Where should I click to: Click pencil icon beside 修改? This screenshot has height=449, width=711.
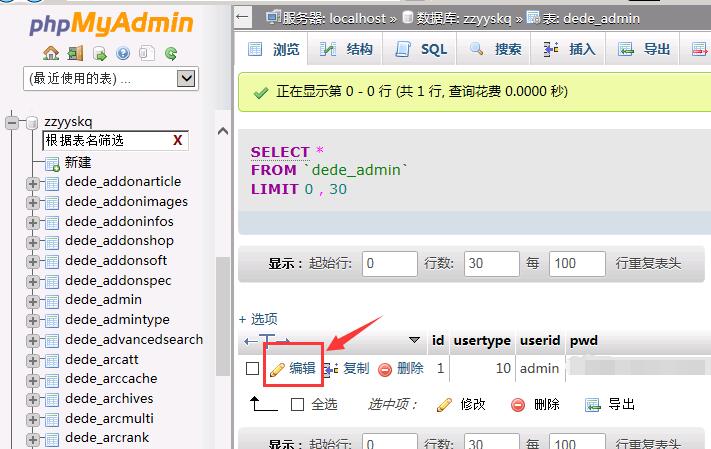(x=444, y=405)
